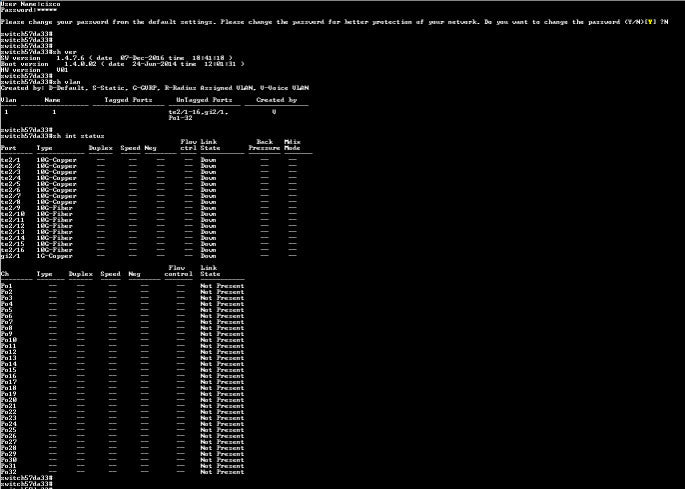The height and width of the screenshot is (489, 685).
Task: Click the gi2/1 port name in status table
Action: point(10,256)
